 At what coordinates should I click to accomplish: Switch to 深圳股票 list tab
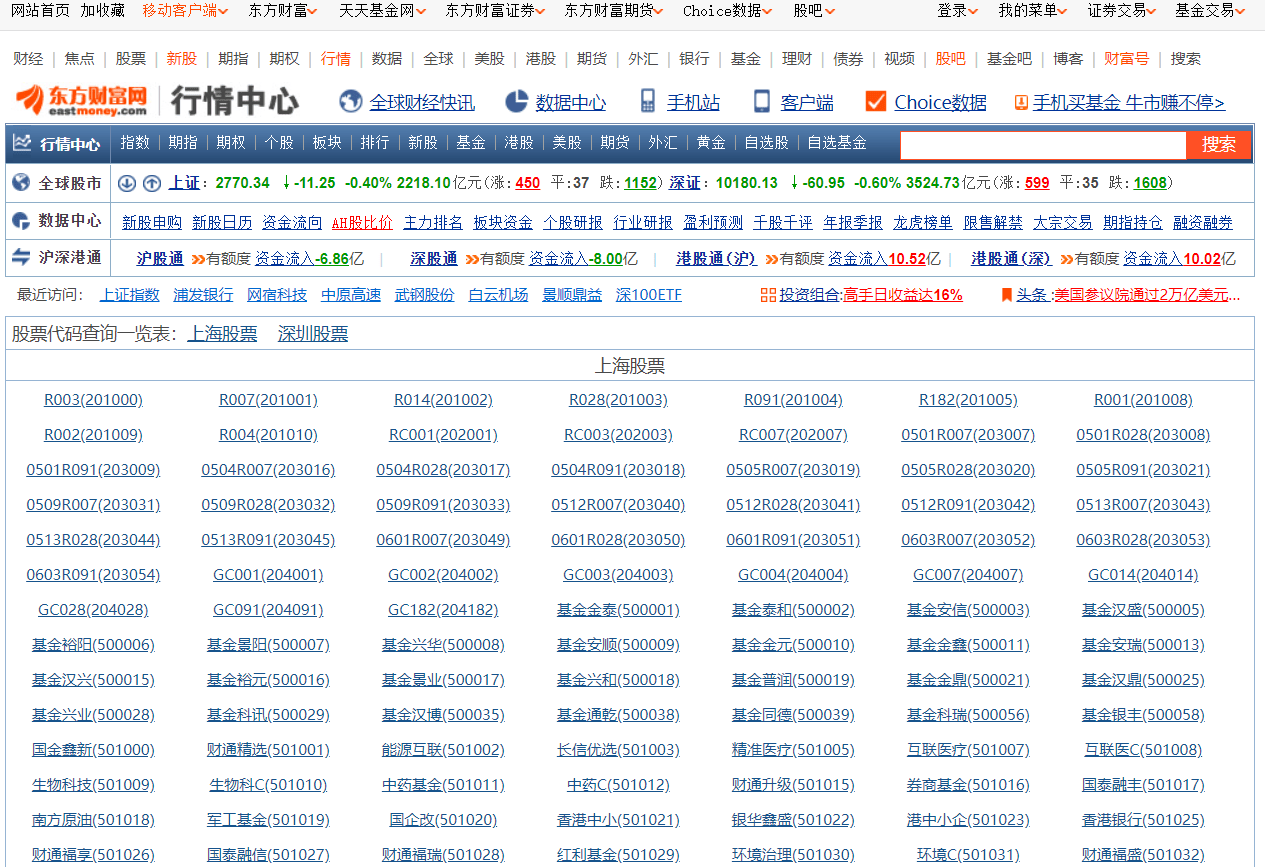313,334
